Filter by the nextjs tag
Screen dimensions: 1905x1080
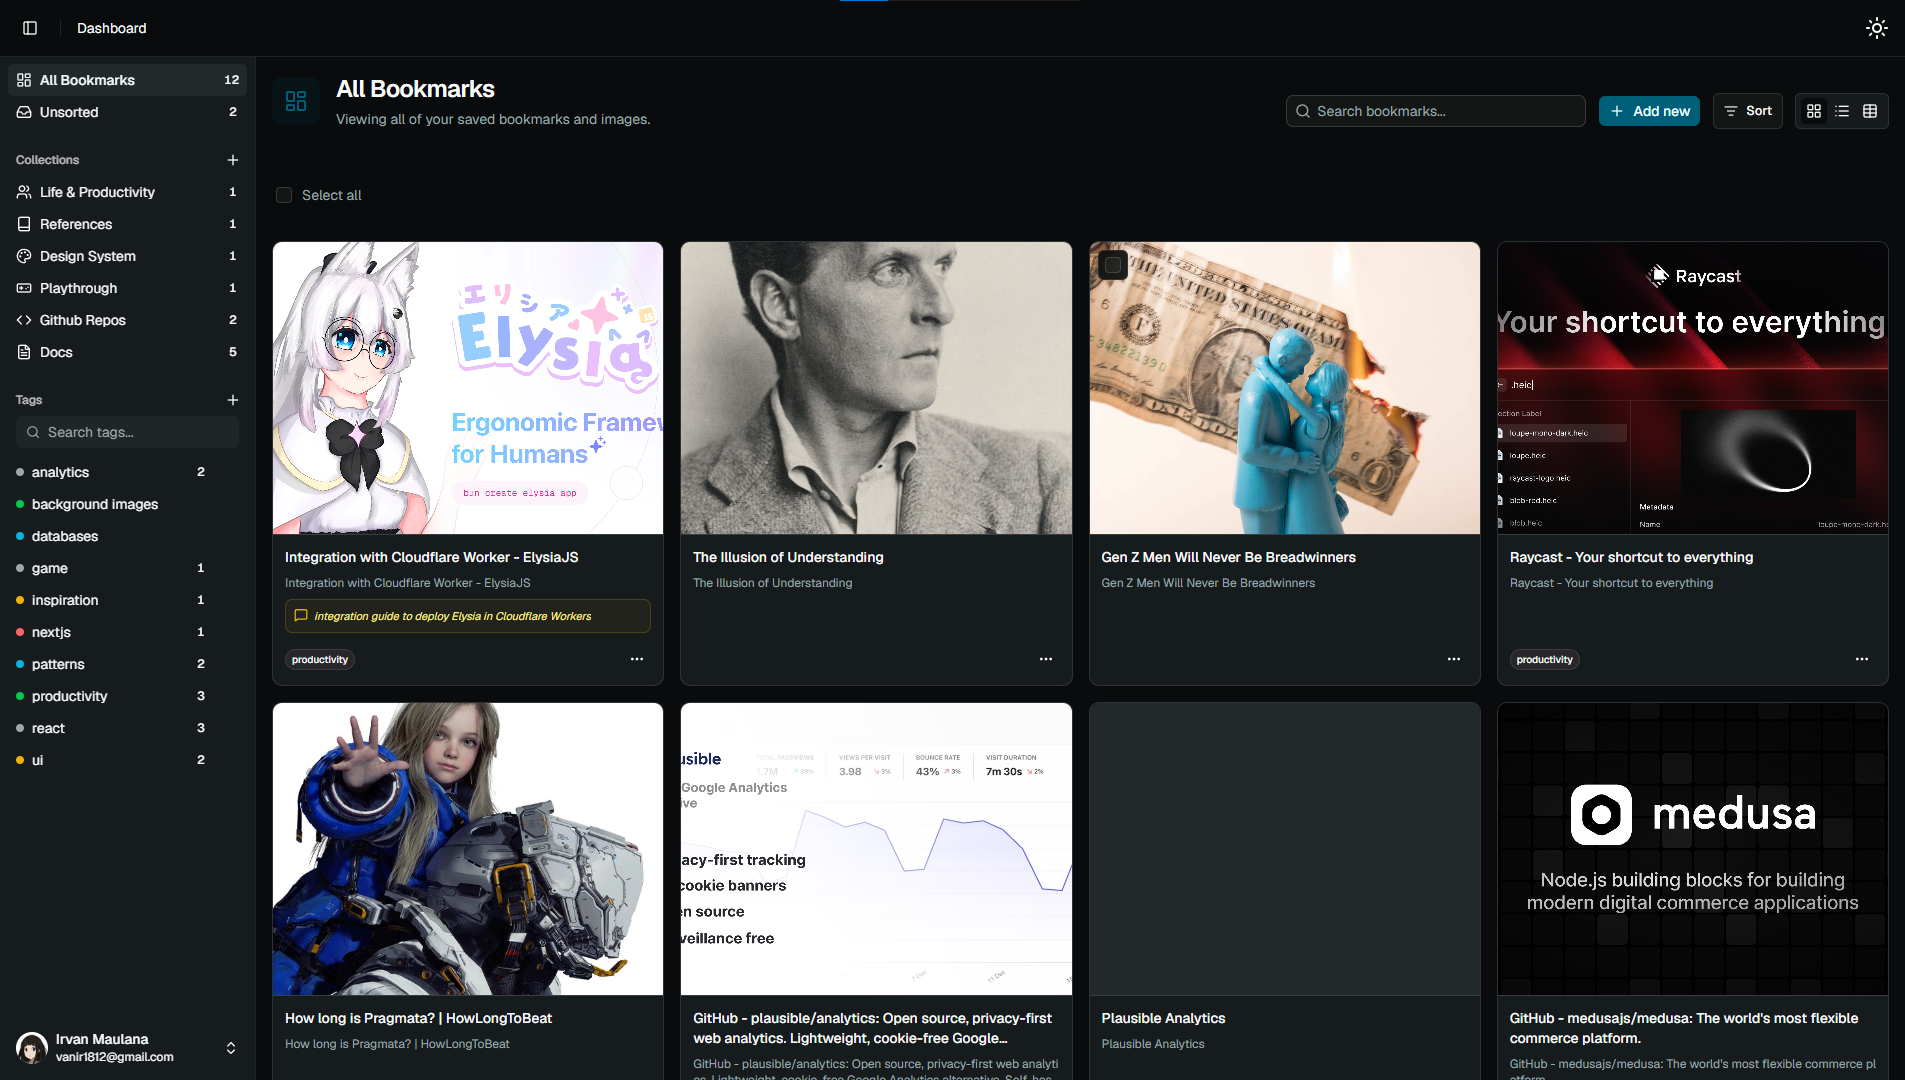click(112, 632)
